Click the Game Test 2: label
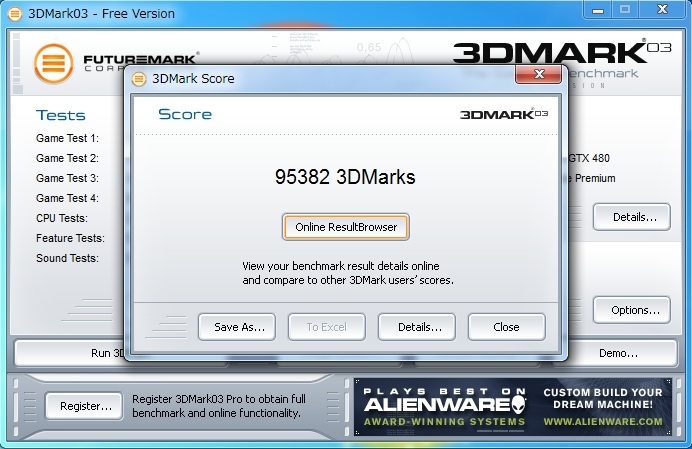Viewport: 692px width, 449px height. (67, 158)
